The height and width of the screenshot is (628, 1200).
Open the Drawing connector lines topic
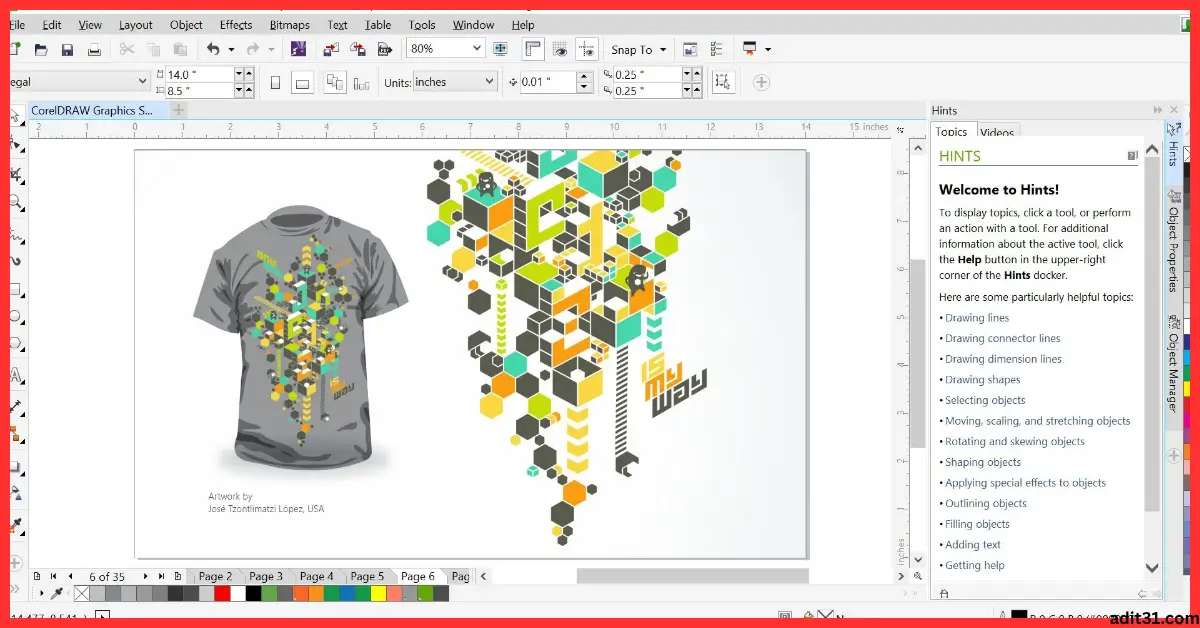coord(1003,339)
